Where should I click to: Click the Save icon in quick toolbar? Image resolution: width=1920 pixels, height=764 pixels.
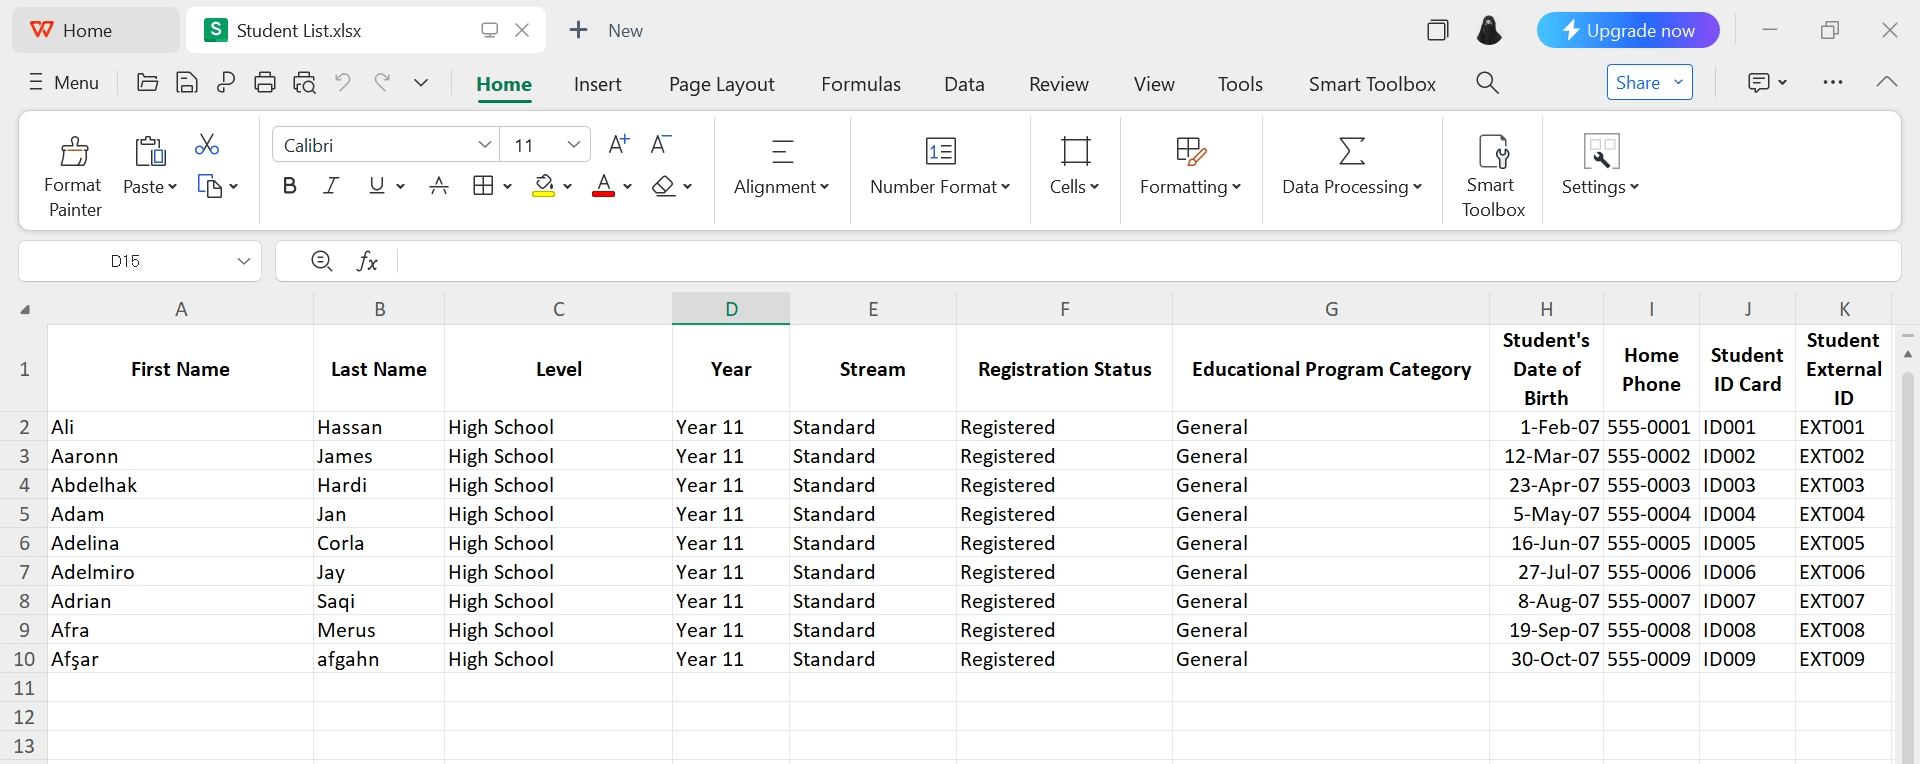coord(187,83)
